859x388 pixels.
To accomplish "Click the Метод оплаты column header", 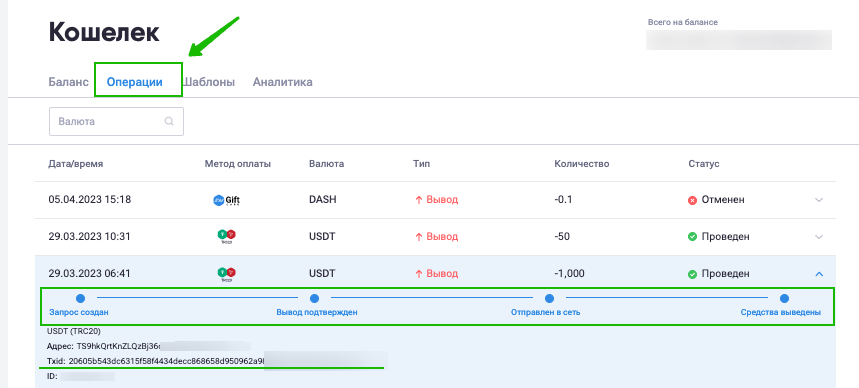I will [238, 164].
